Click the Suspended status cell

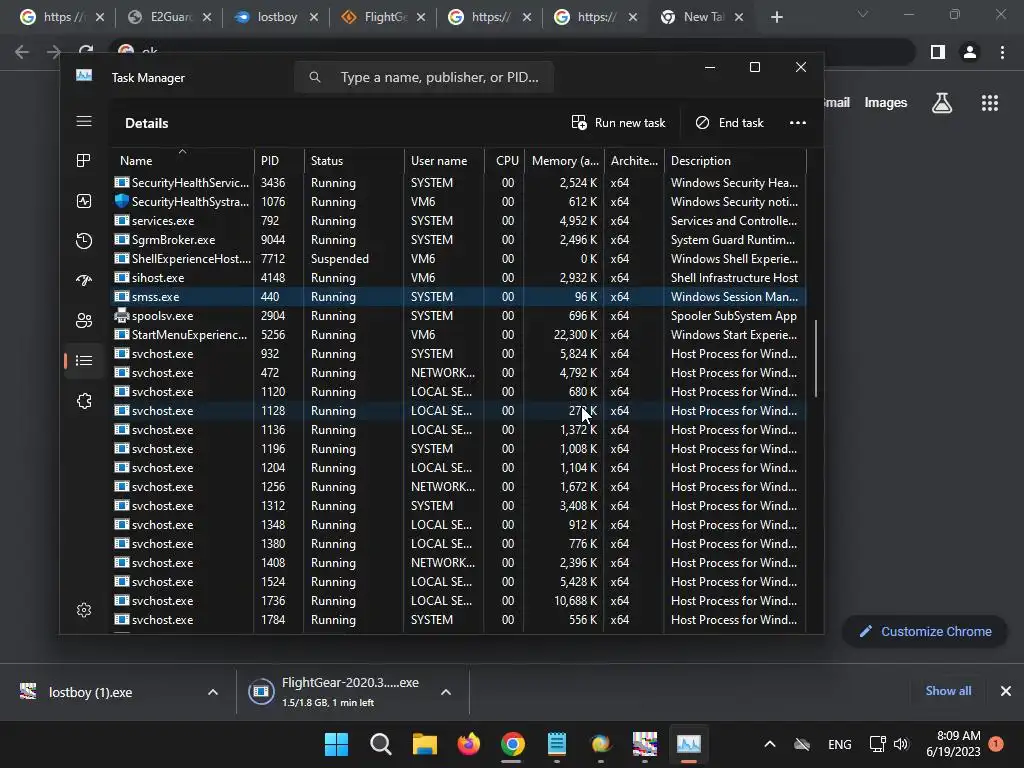[x=340, y=259]
